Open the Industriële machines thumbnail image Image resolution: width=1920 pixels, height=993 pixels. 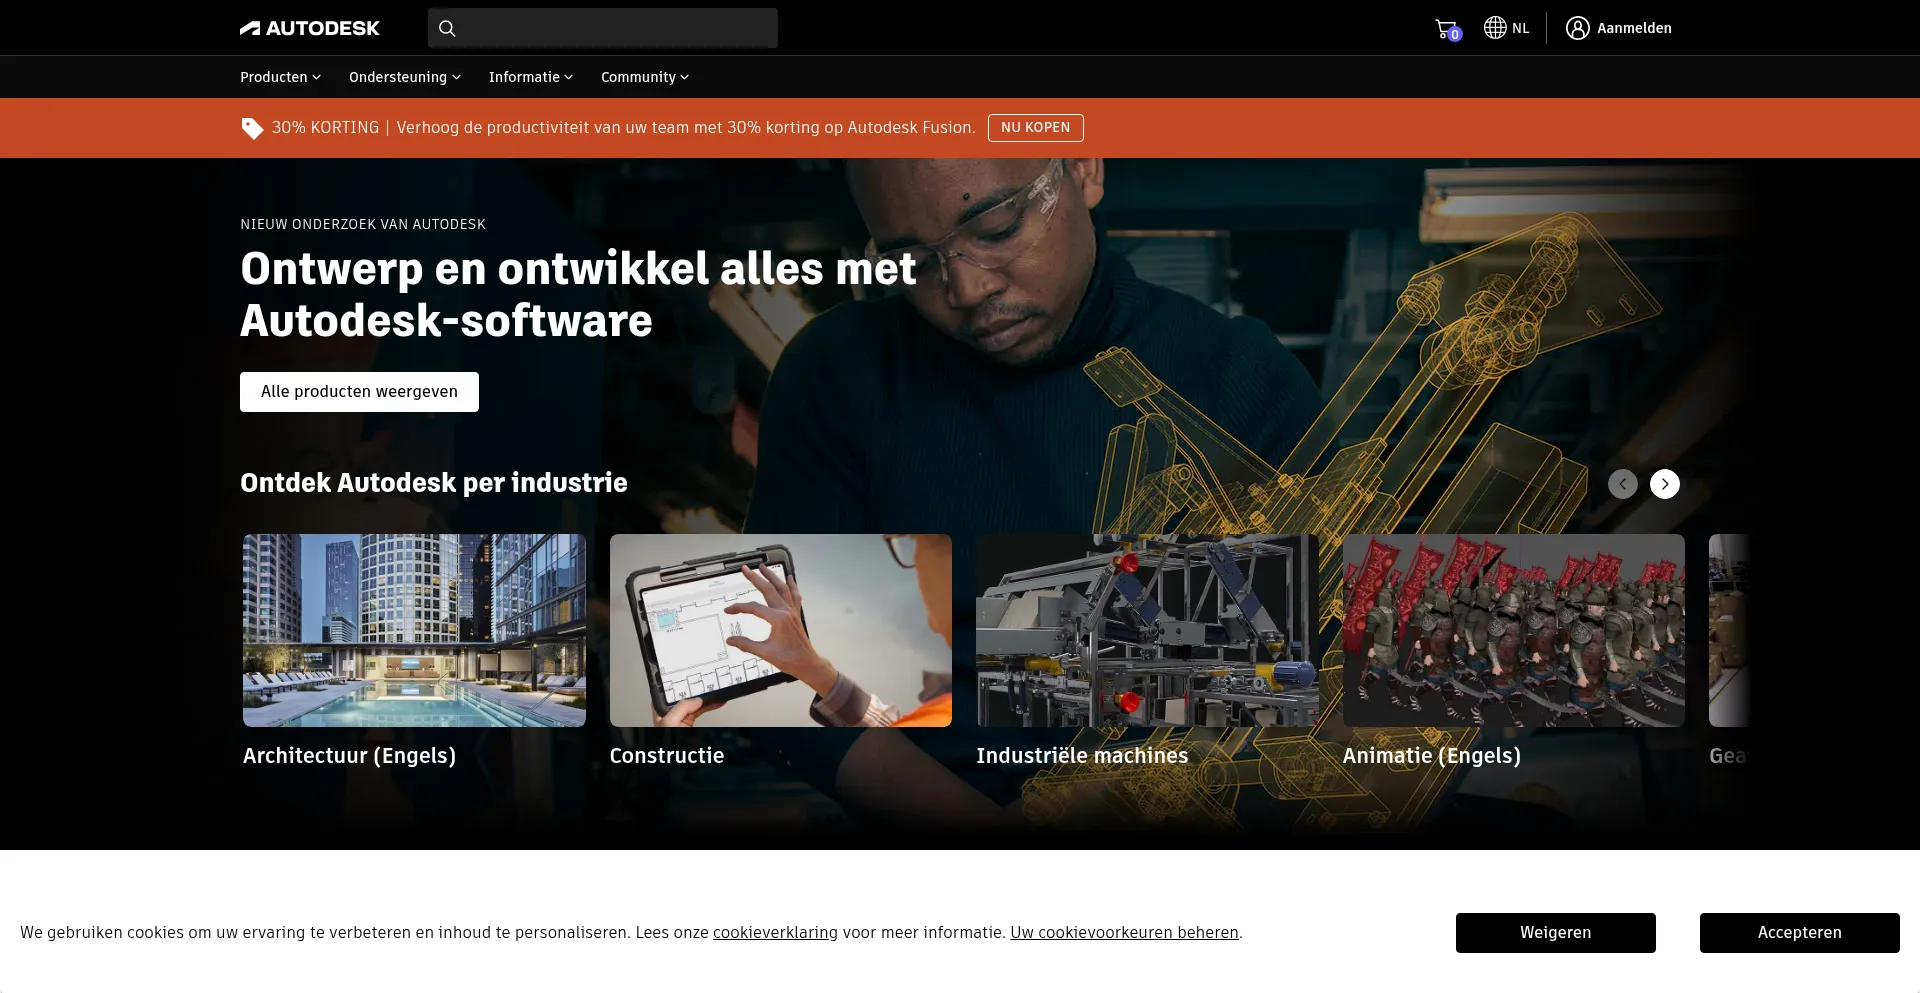point(1147,630)
